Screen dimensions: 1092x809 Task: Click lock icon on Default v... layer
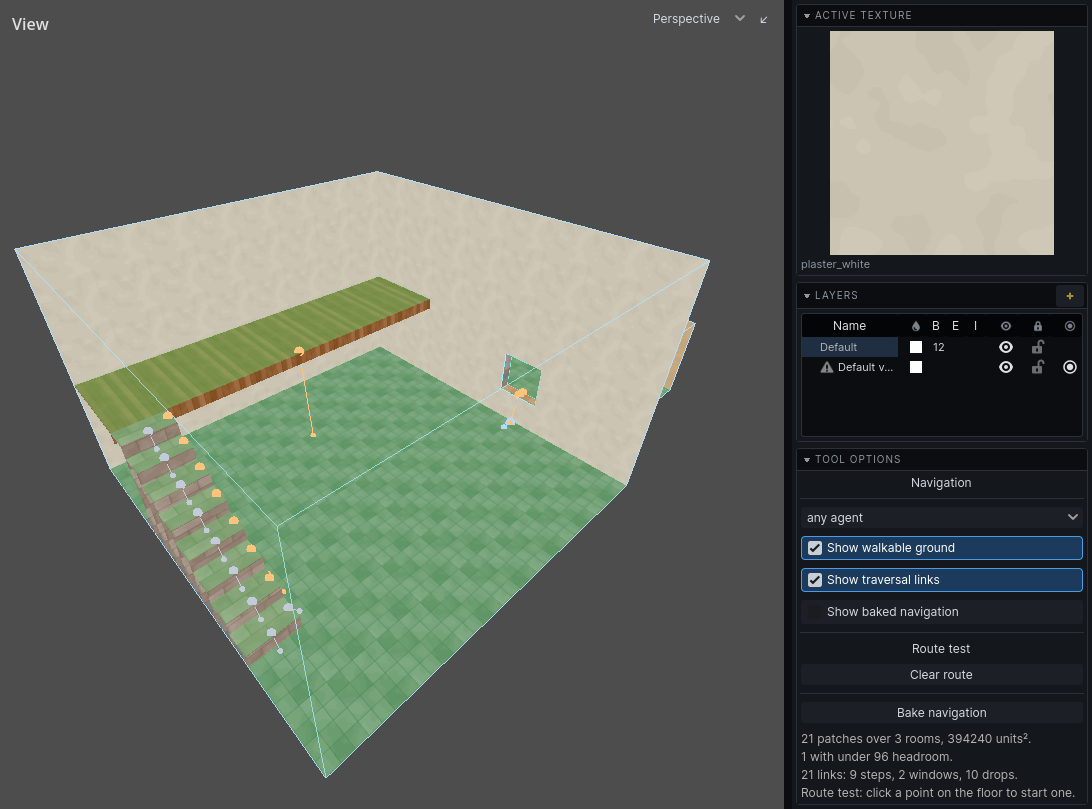1038,367
